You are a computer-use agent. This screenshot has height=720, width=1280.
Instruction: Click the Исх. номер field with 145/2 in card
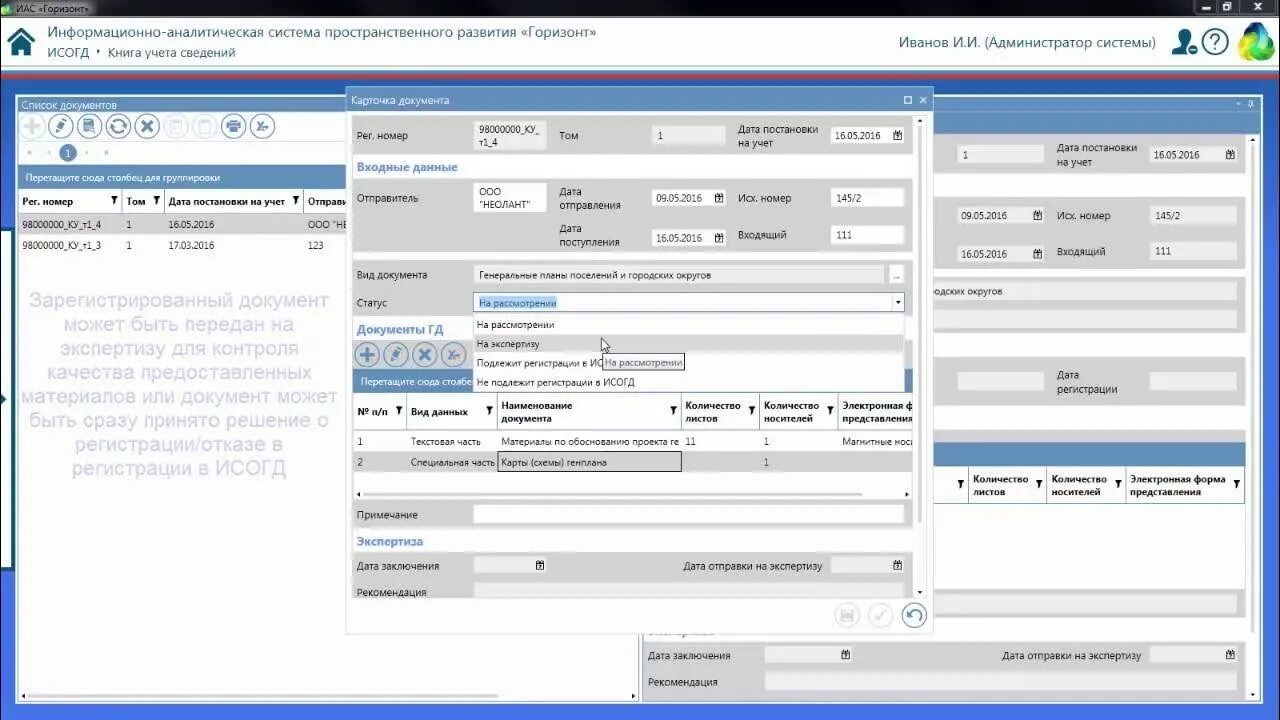coord(867,198)
